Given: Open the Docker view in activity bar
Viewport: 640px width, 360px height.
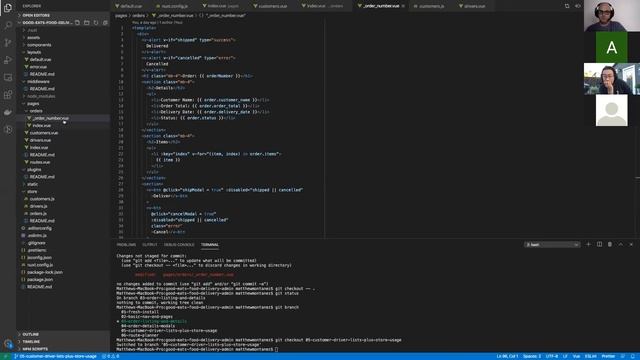Looking at the screenshot, I should click(8, 112).
